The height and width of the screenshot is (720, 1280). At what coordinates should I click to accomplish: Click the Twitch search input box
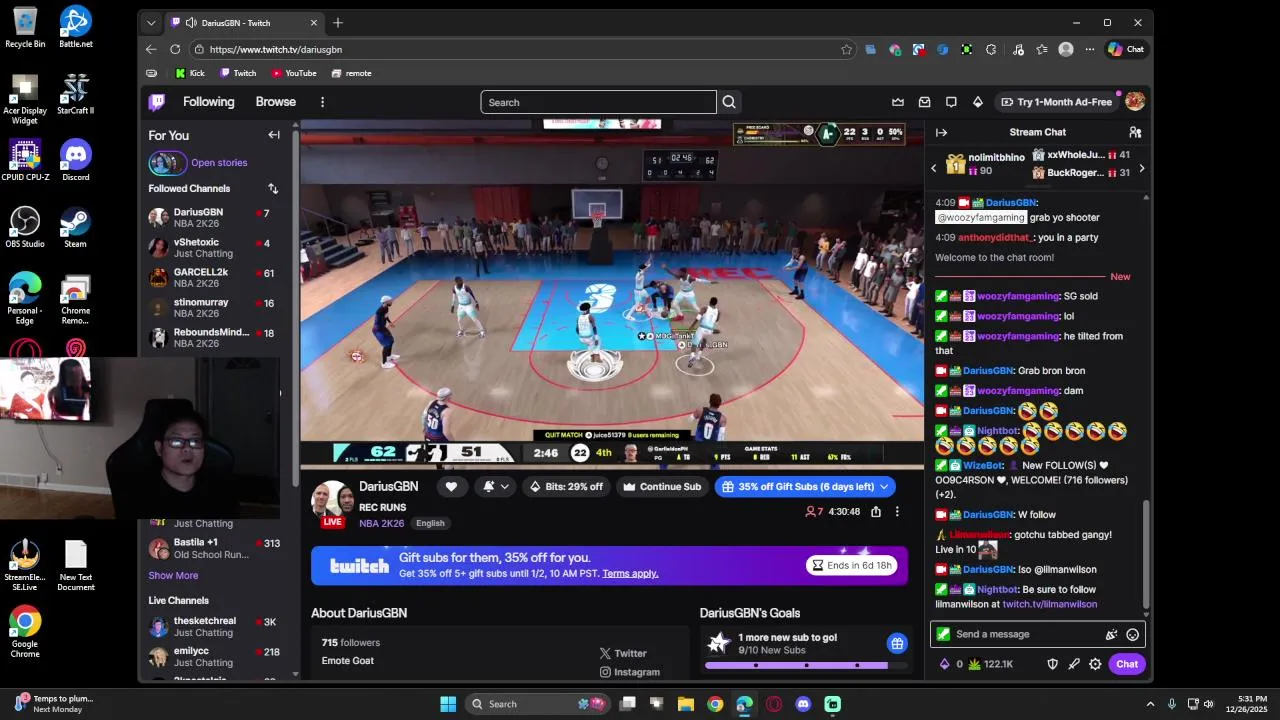pos(598,102)
